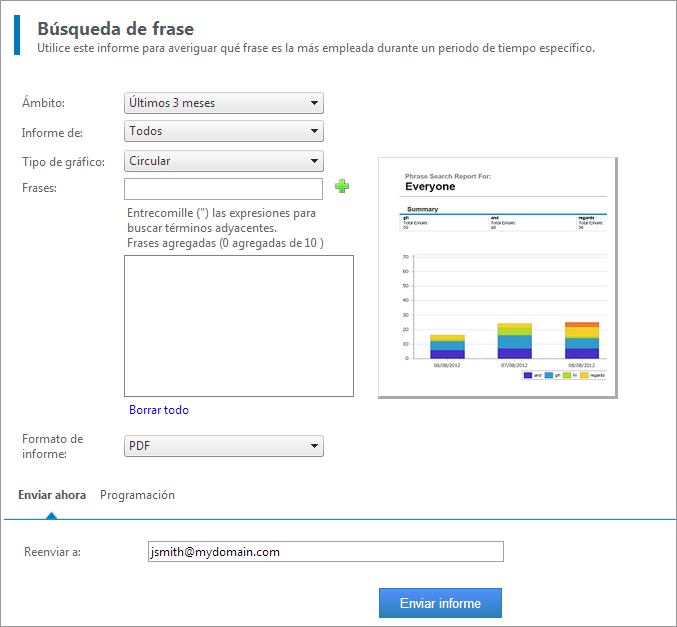Click the Borrar todo link
677x627 pixels.
(159, 410)
